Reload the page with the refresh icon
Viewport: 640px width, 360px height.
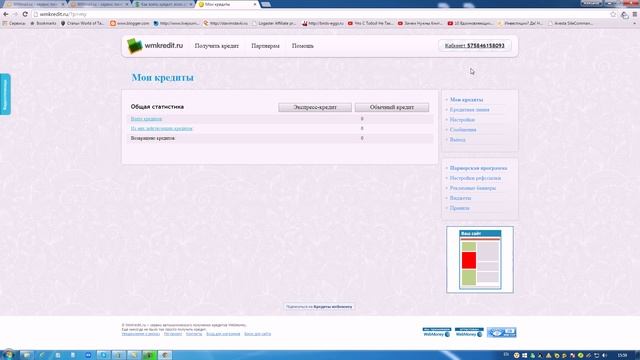click(25, 14)
